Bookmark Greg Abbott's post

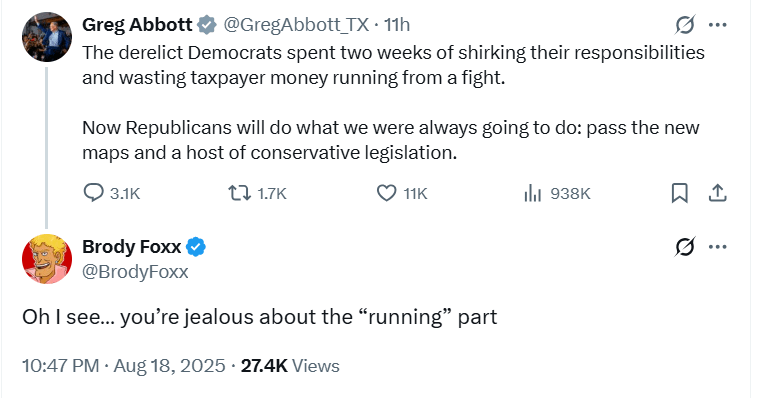pos(680,193)
